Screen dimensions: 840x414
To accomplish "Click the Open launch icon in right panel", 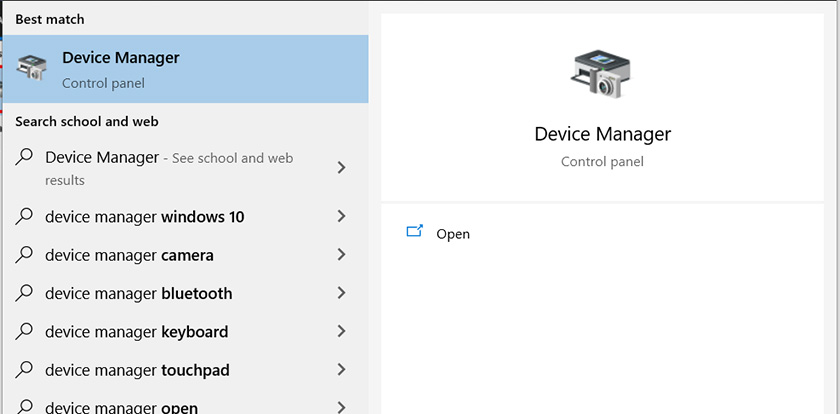I will [415, 232].
